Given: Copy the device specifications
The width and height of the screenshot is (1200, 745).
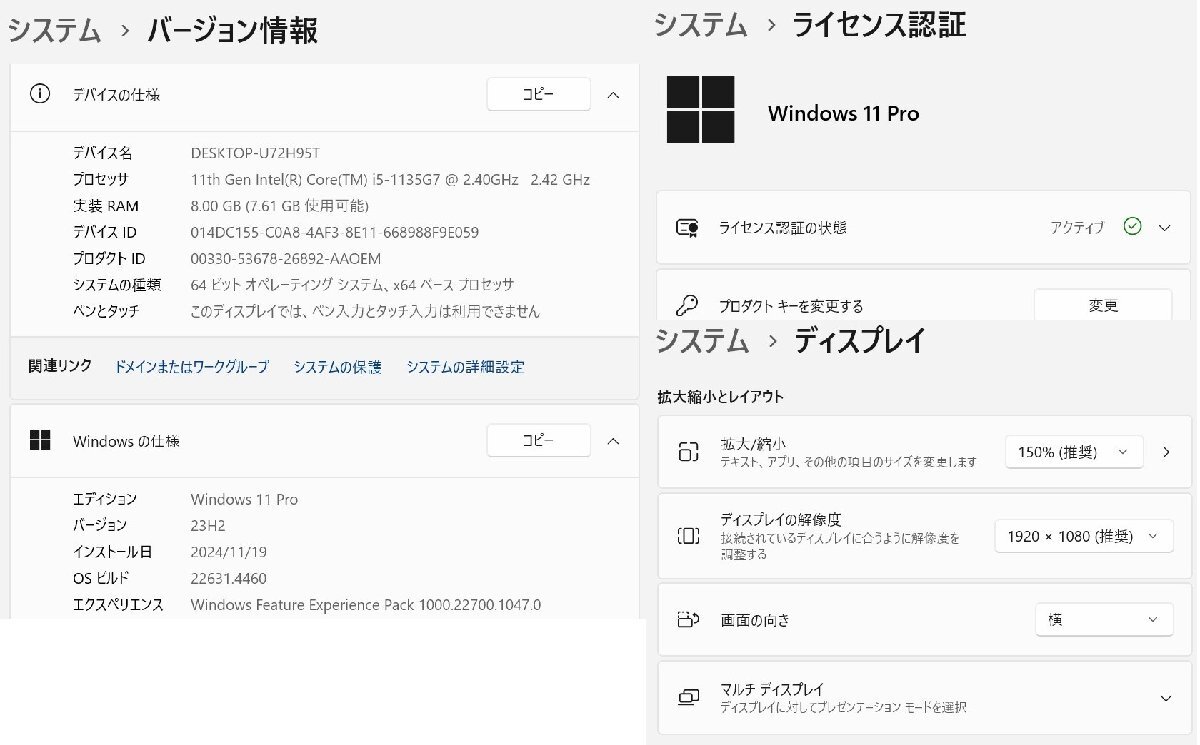Looking at the screenshot, I should pyautogui.click(x=538, y=94).
